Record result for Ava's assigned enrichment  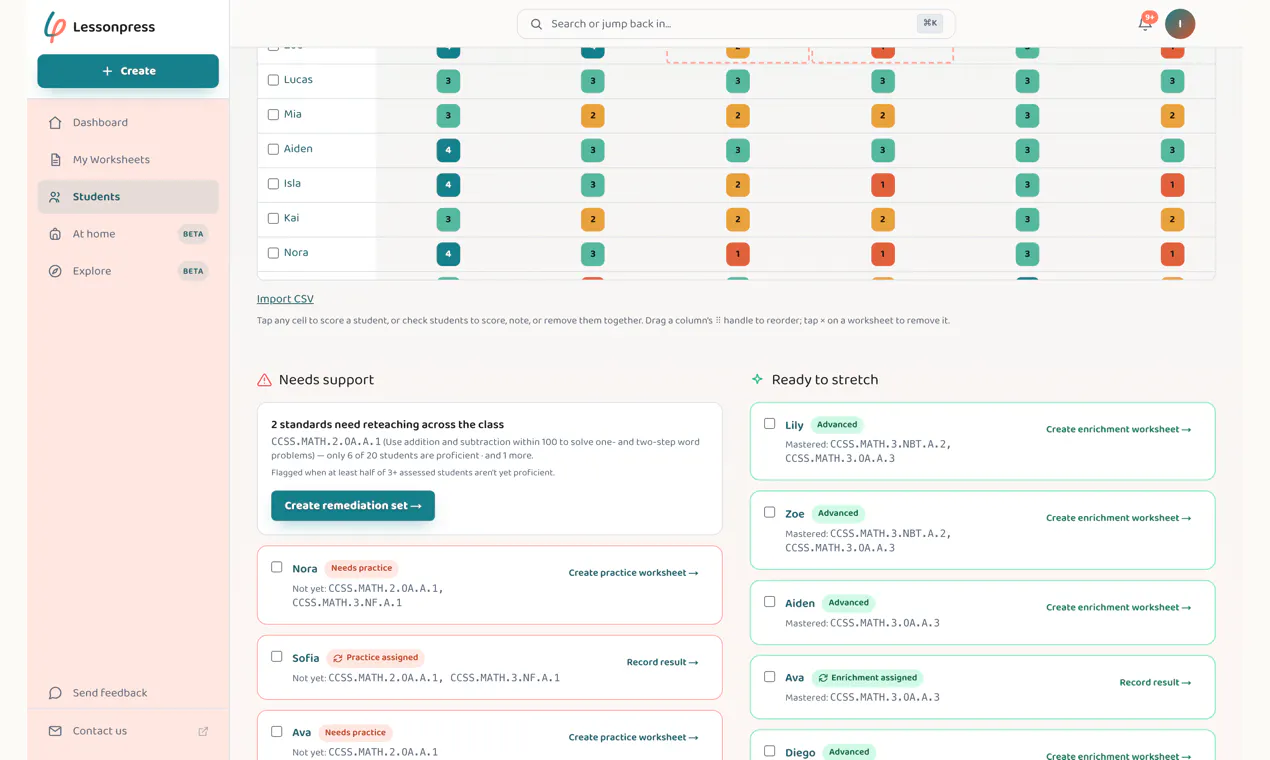[1155, 682]
